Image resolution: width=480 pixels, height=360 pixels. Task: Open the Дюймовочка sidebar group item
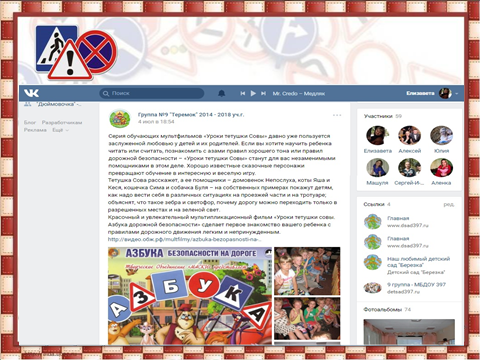coord(53,104)
